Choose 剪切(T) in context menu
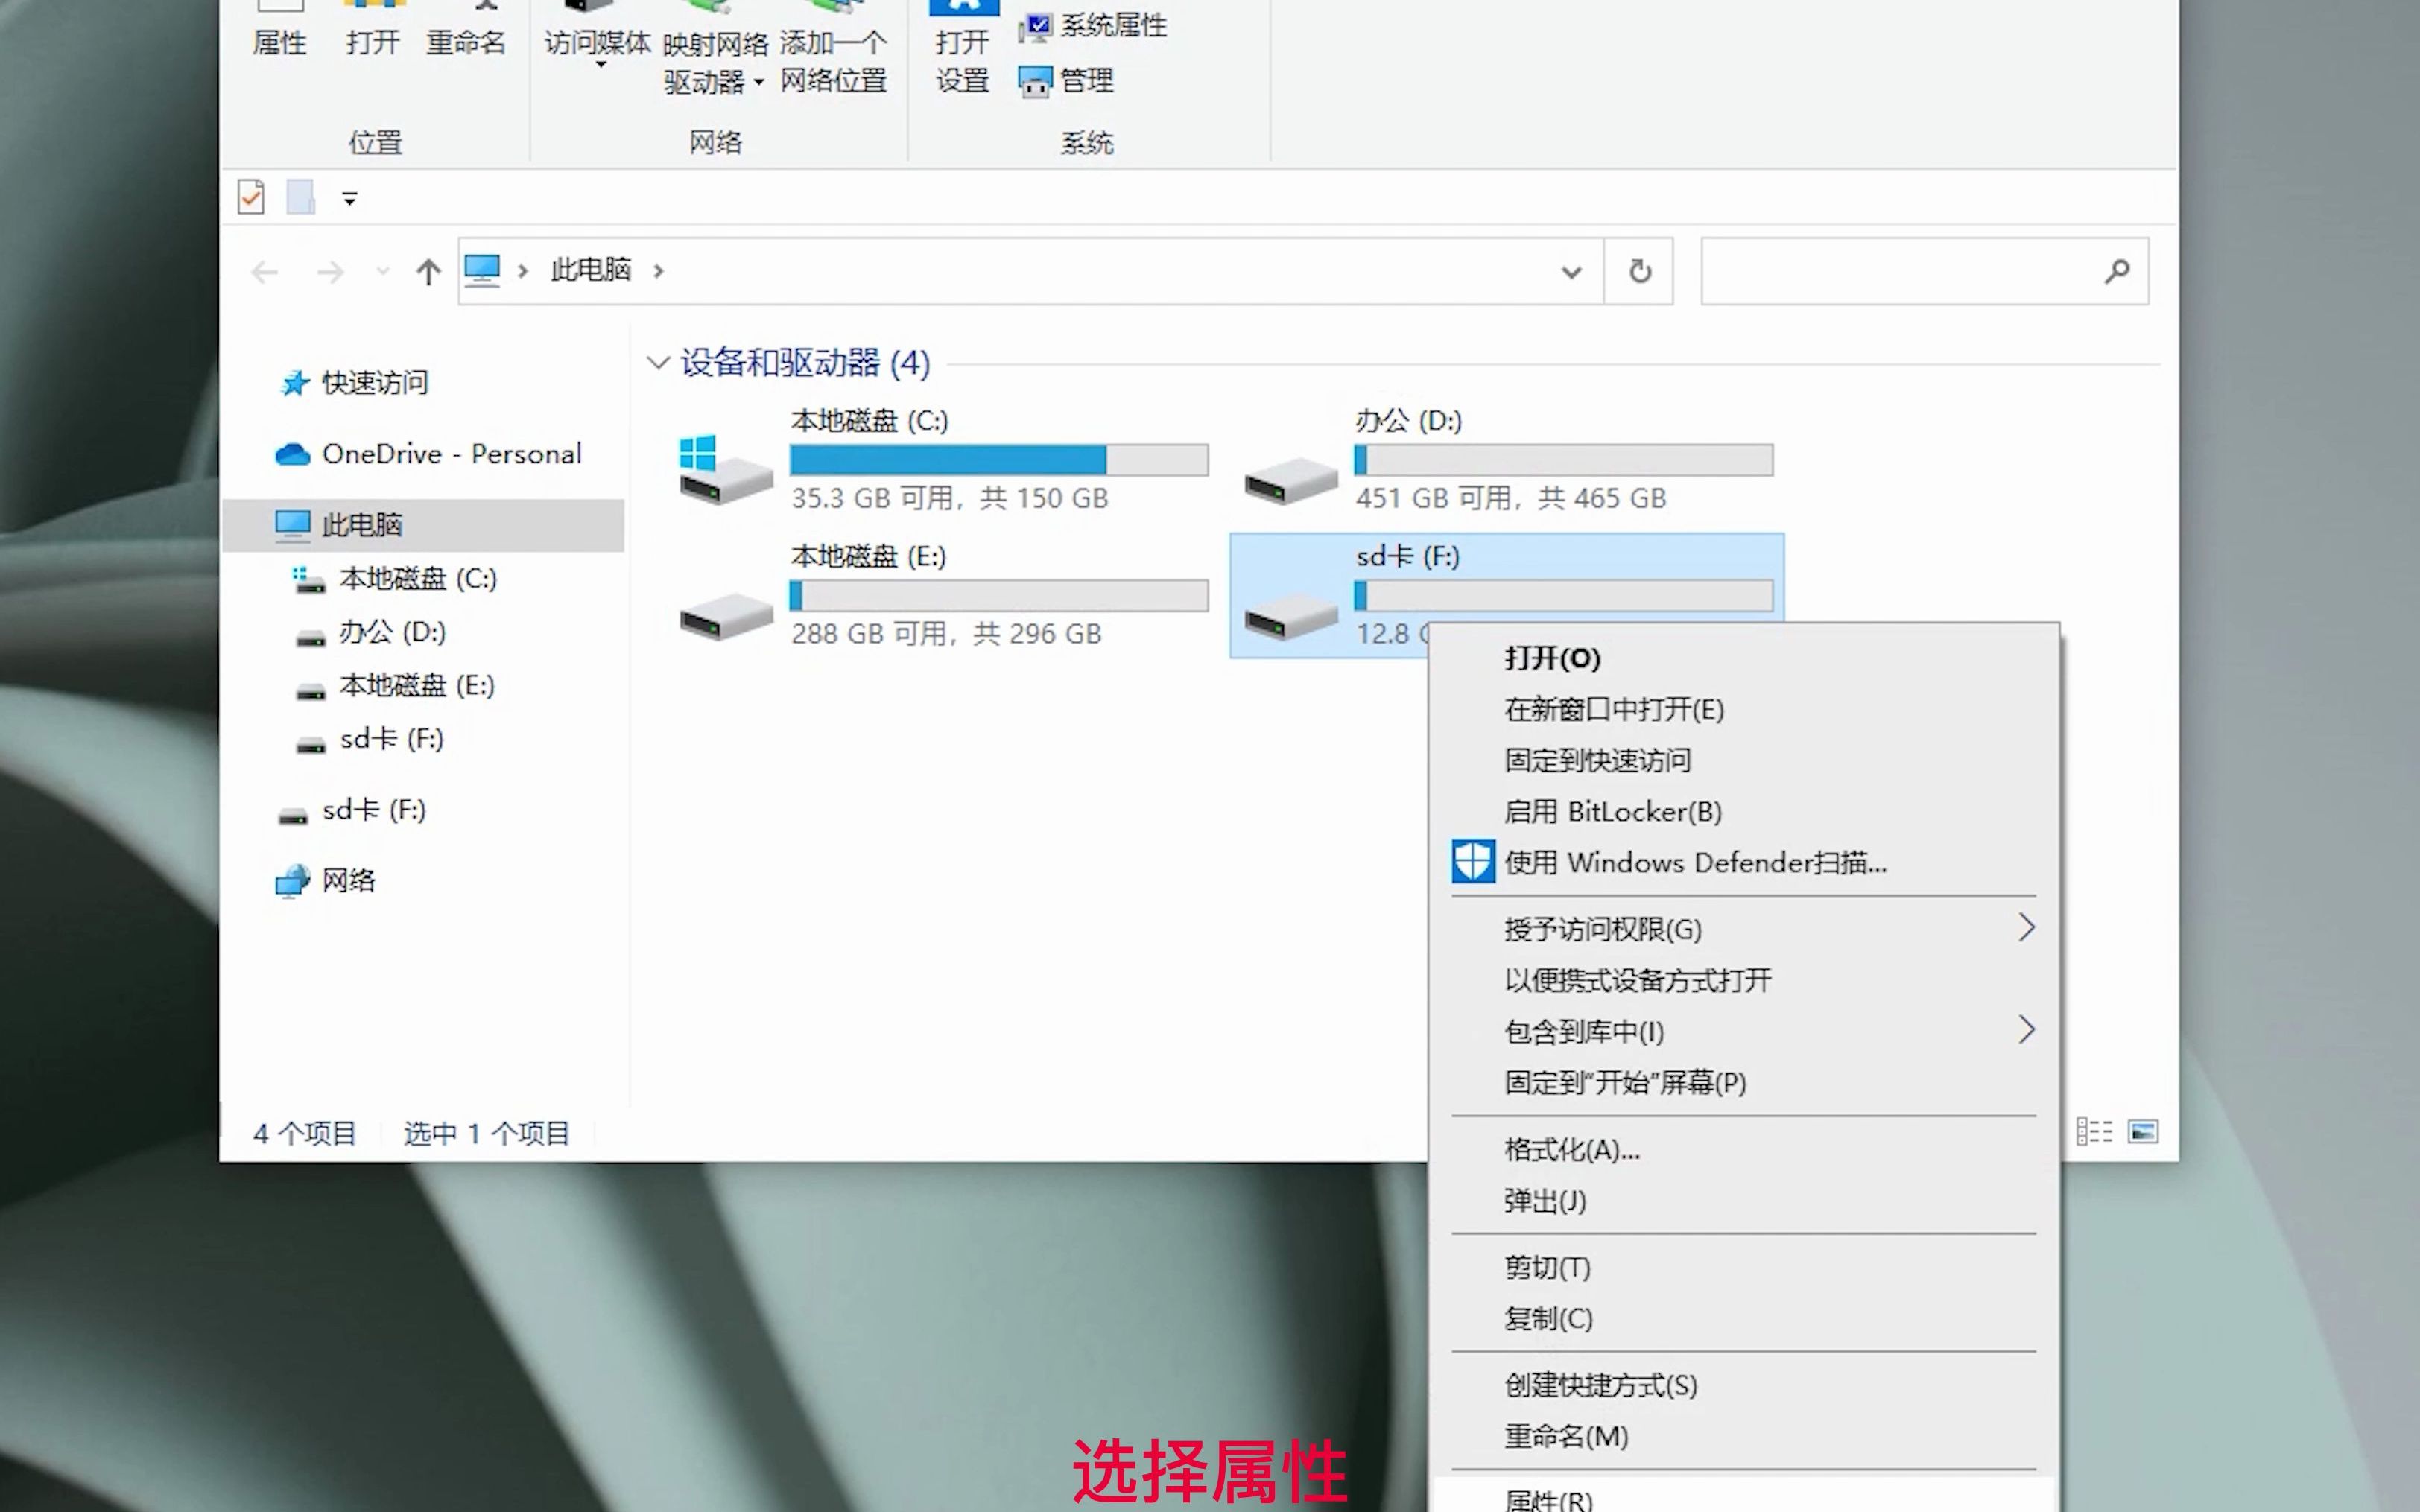Screen dimensions: 2420x1512 pos(1744,1268)
